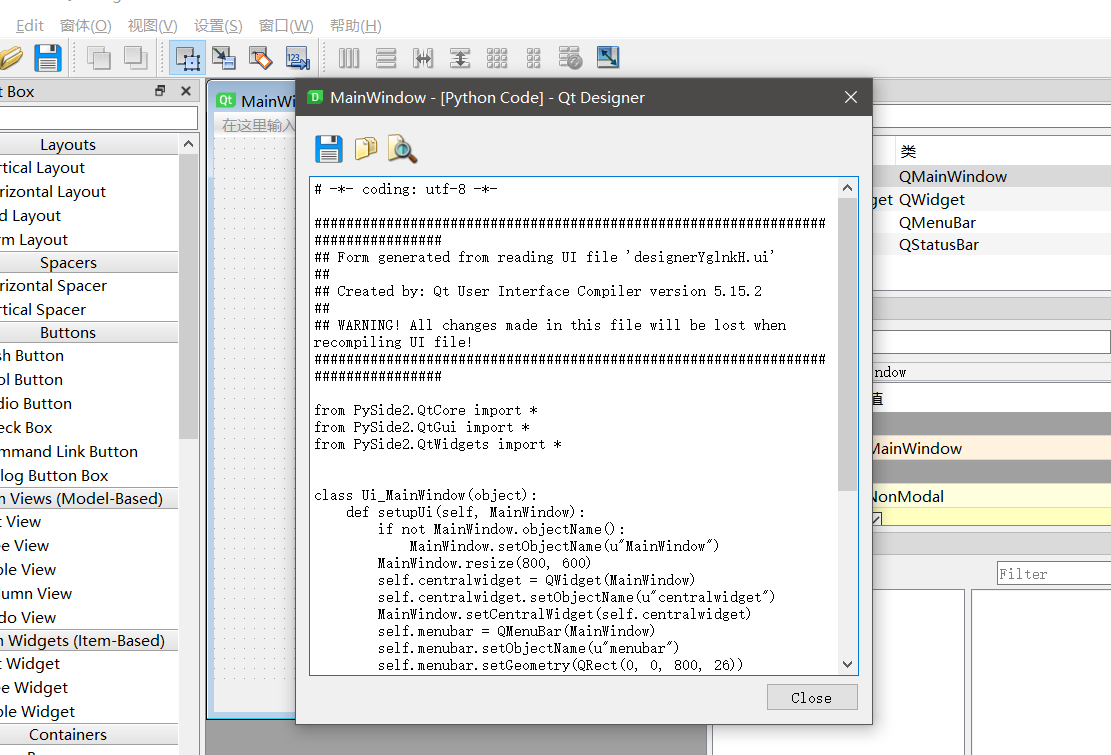Select the QWidget row in Object Inspector
Viewport: 1111px width, 755px height.
click(x=991, y=200)
